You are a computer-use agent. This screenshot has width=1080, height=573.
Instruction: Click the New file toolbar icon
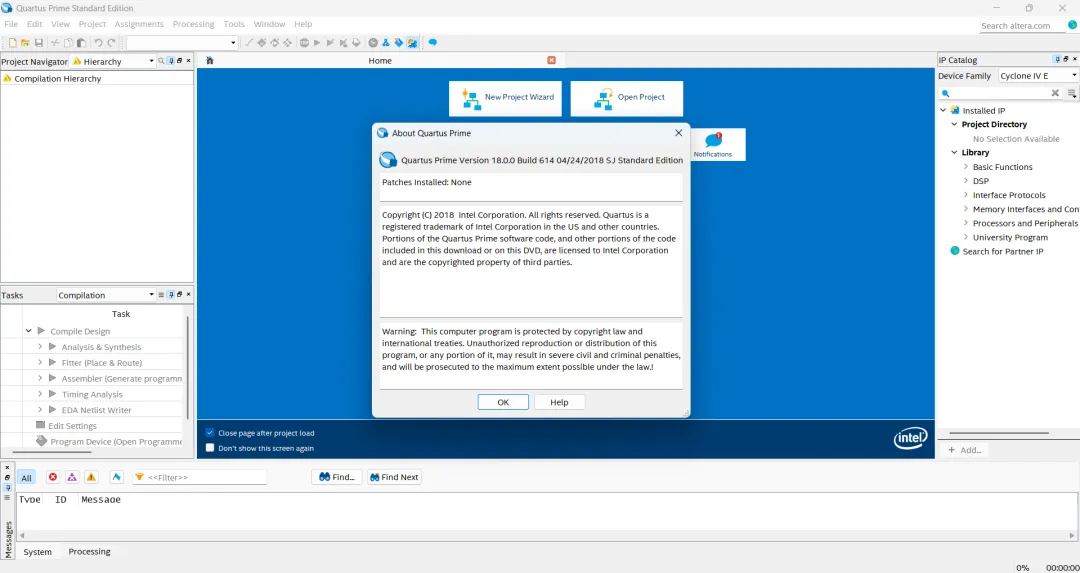12,43
